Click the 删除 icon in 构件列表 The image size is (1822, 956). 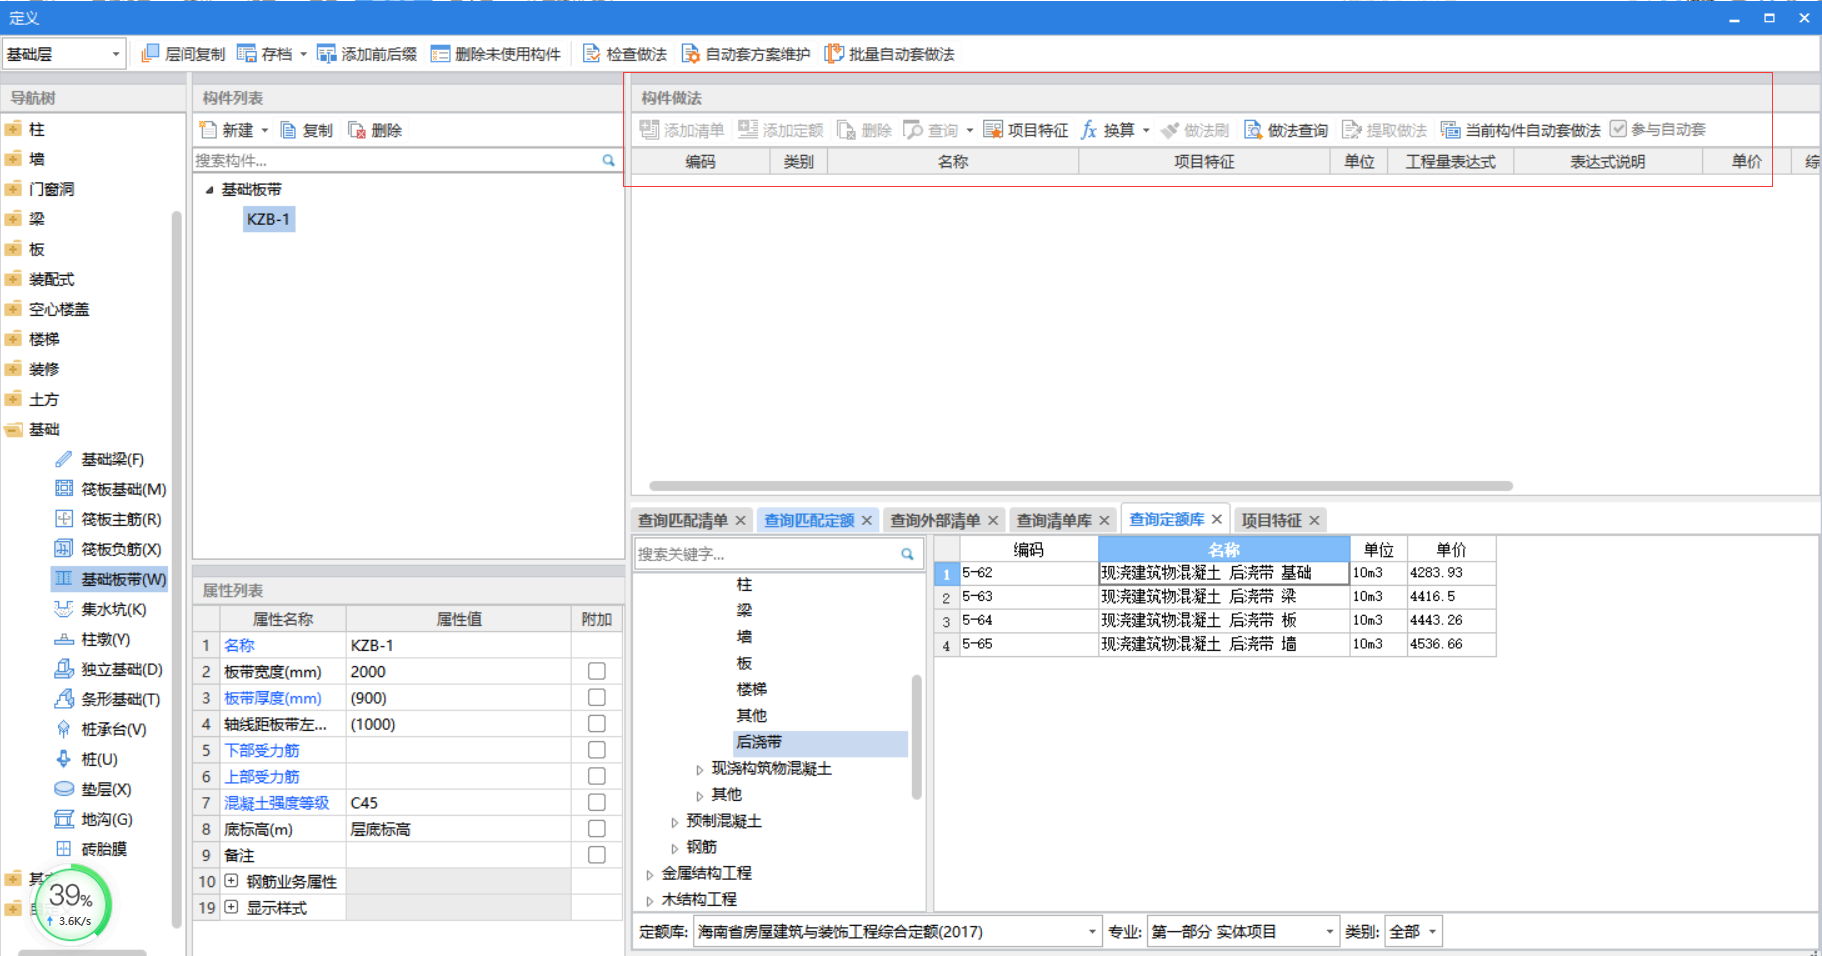(357, 130)
